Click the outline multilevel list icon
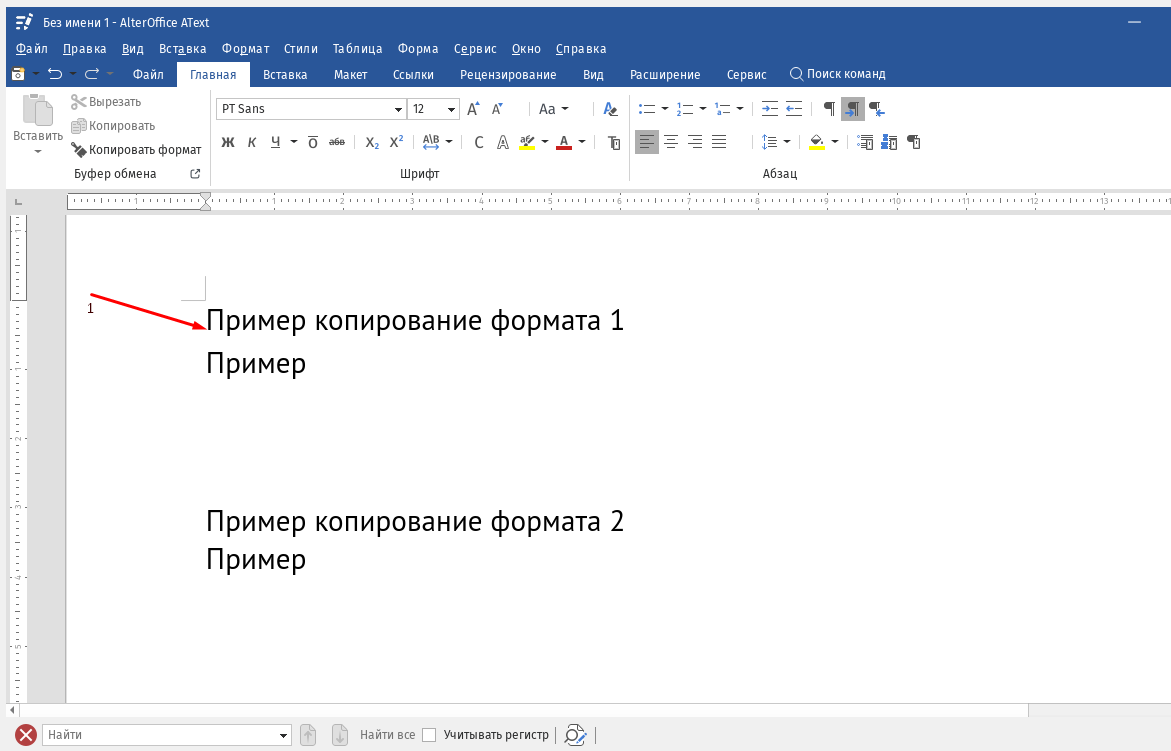 click(722, 109)
